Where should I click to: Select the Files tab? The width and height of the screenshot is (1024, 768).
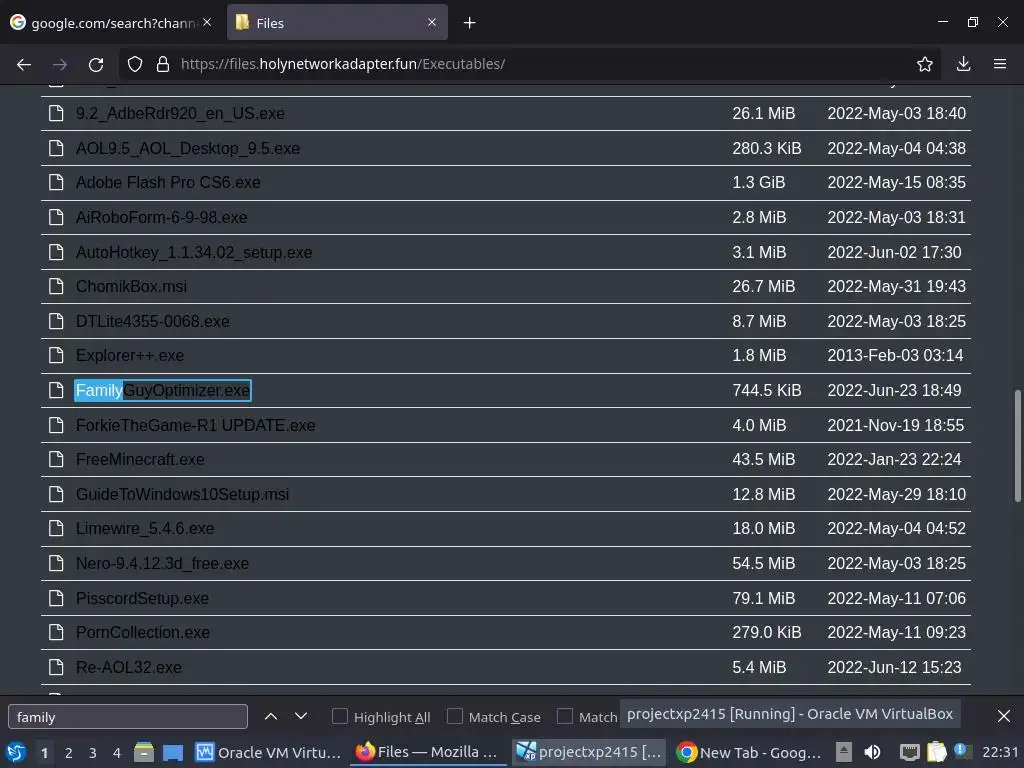pyautogui.click(x=337, y=23)
